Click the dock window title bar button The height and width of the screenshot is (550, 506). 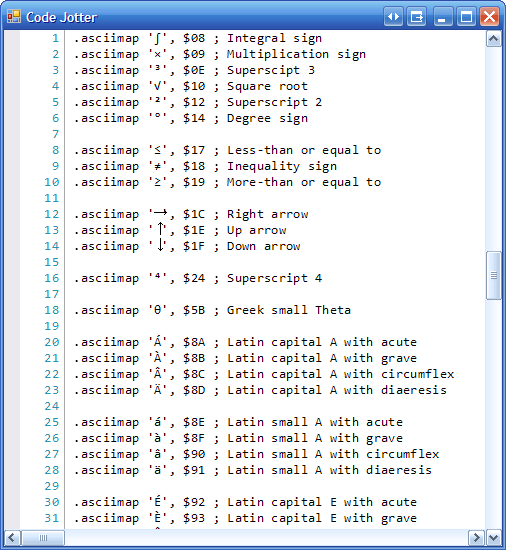[416, 16]
